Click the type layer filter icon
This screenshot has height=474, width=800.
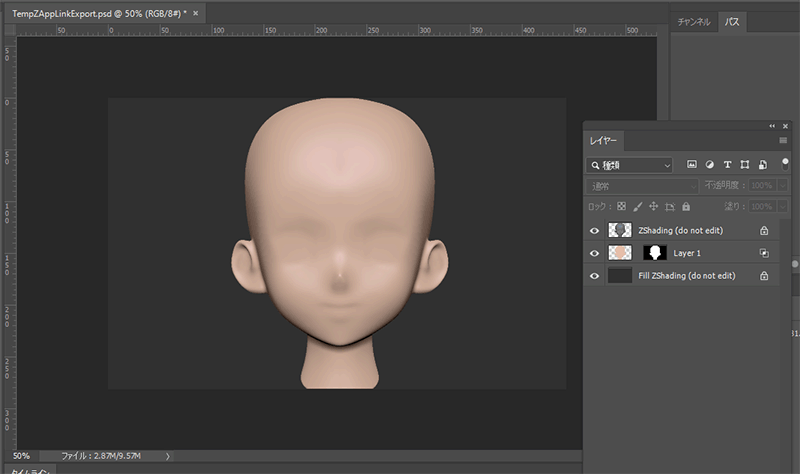click(x=727, y=164)
